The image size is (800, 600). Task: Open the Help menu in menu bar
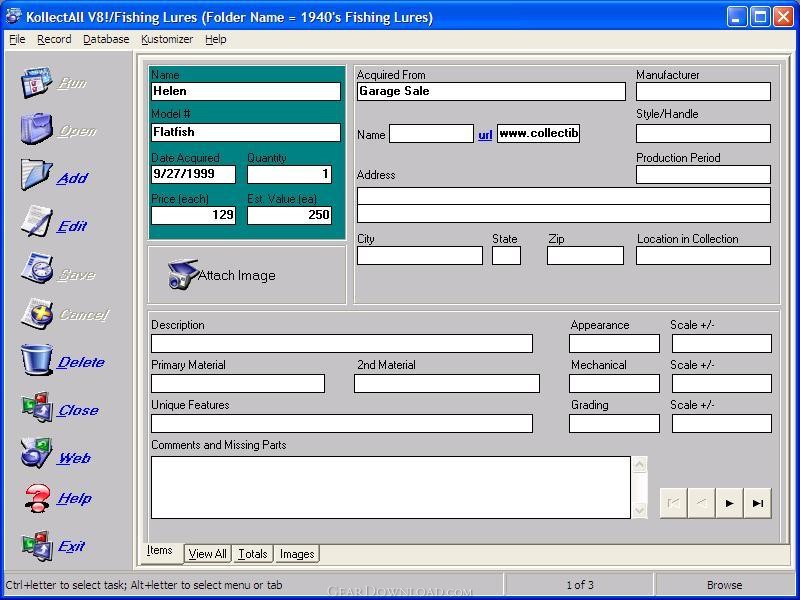pos(216,39)
